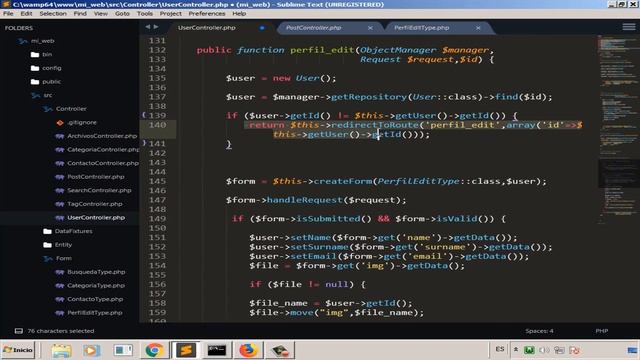The image size is (640, 360).
Task: Click the UserController.php PHP file icon
Action: [60, 218]
